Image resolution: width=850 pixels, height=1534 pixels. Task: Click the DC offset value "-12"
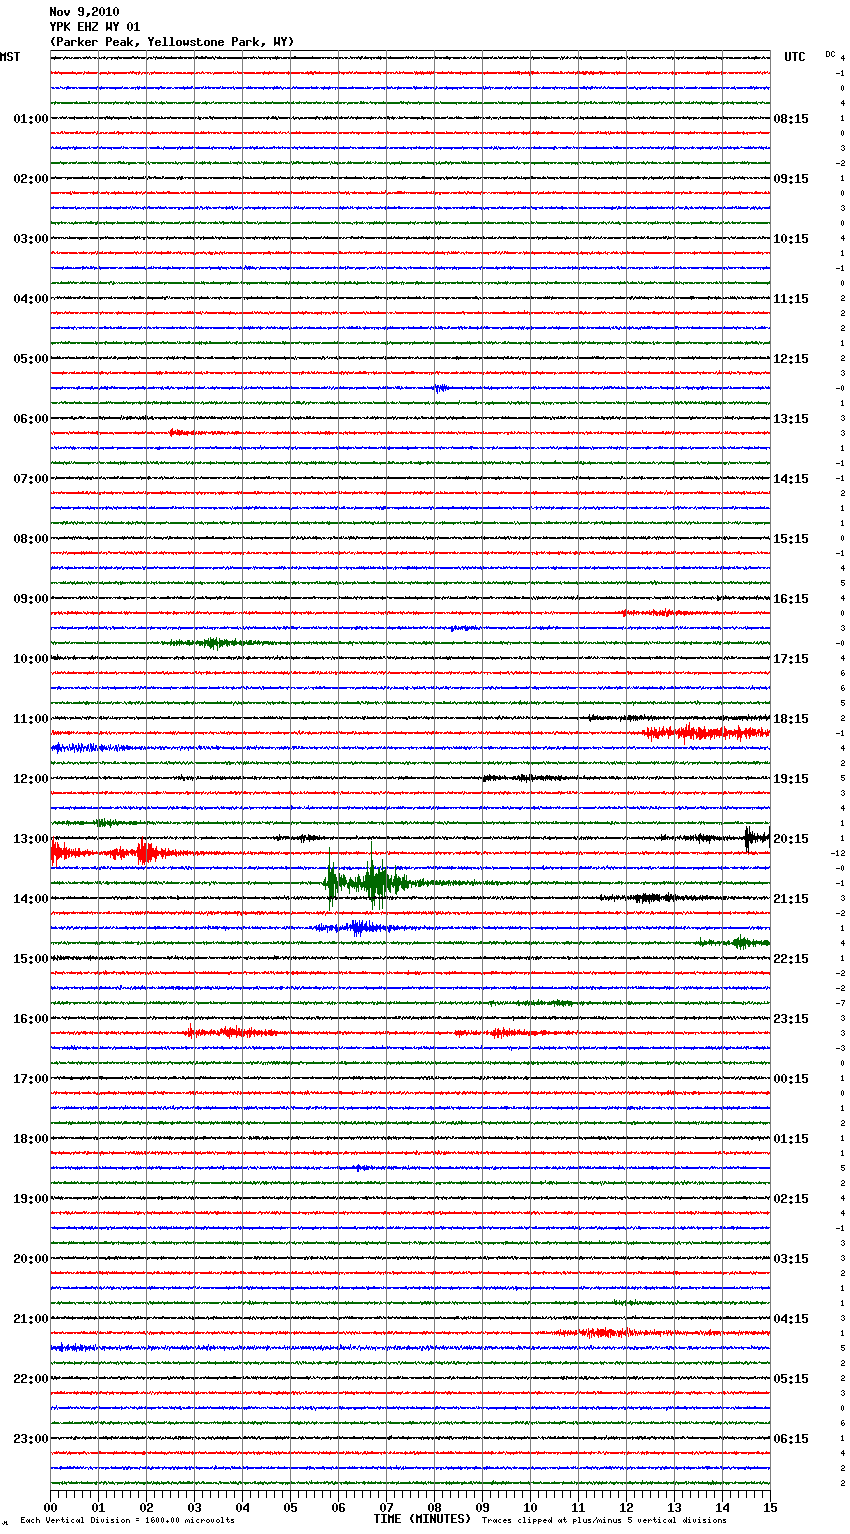(x=839, y=853)
